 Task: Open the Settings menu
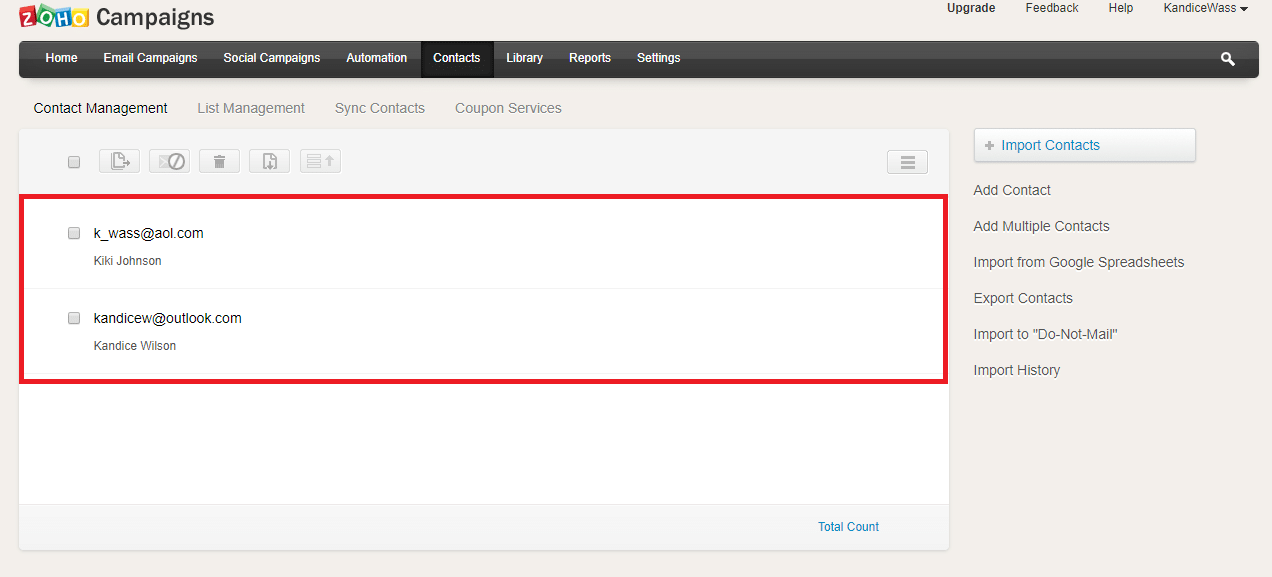[x=659, y=58]
